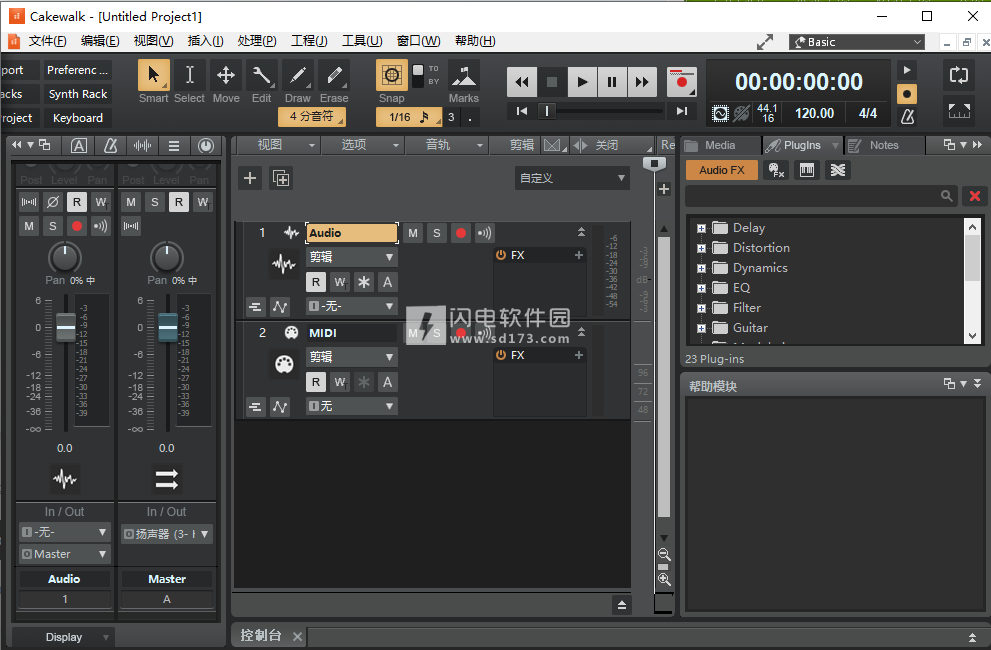991x650 pixels.
Task: Choose the Select tool
Action: pyautogui.click(x=189, y=75)
